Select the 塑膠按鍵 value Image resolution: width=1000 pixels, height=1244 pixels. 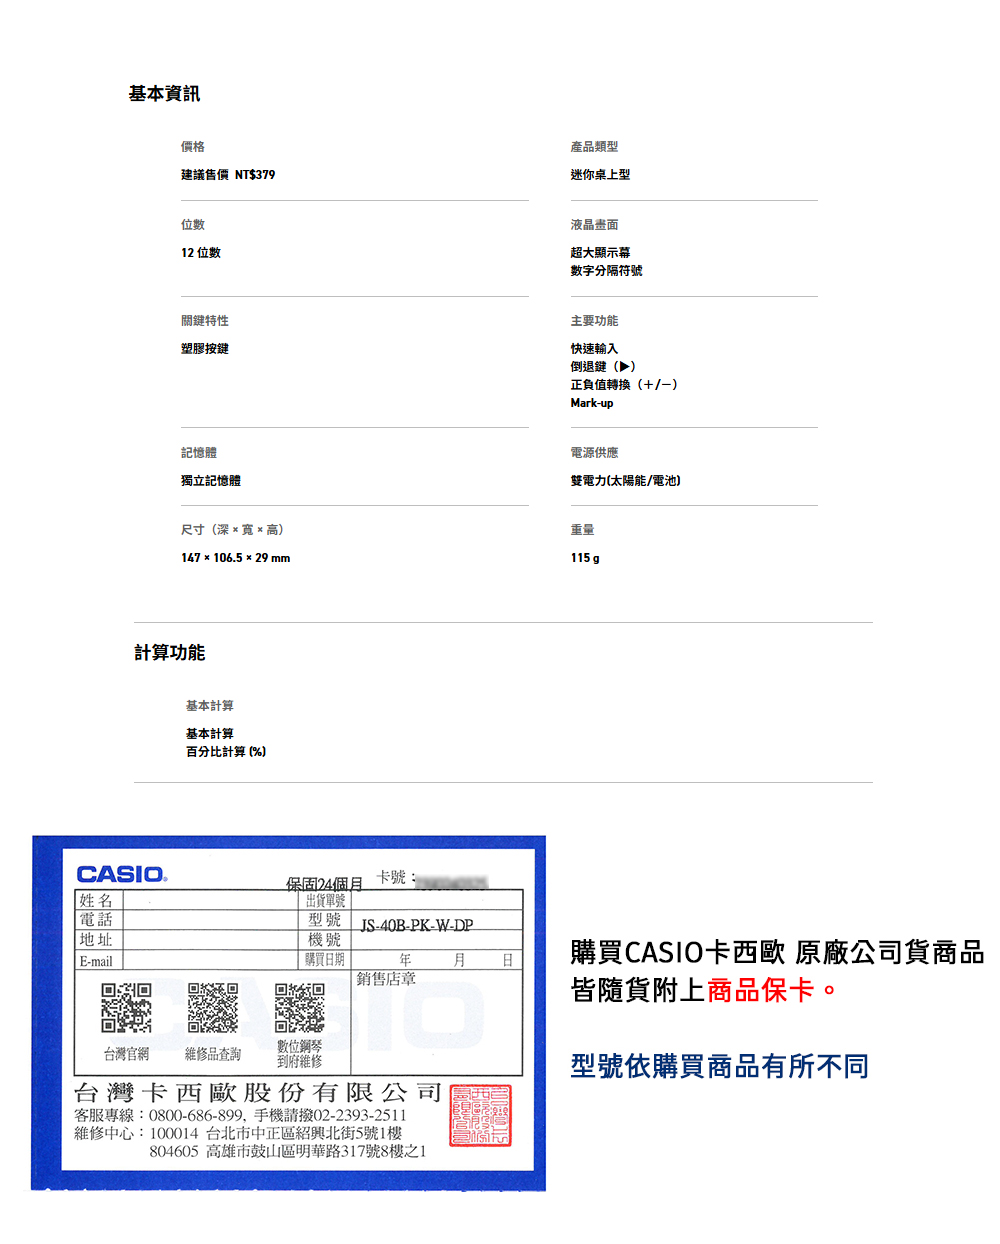coord(205,349)
